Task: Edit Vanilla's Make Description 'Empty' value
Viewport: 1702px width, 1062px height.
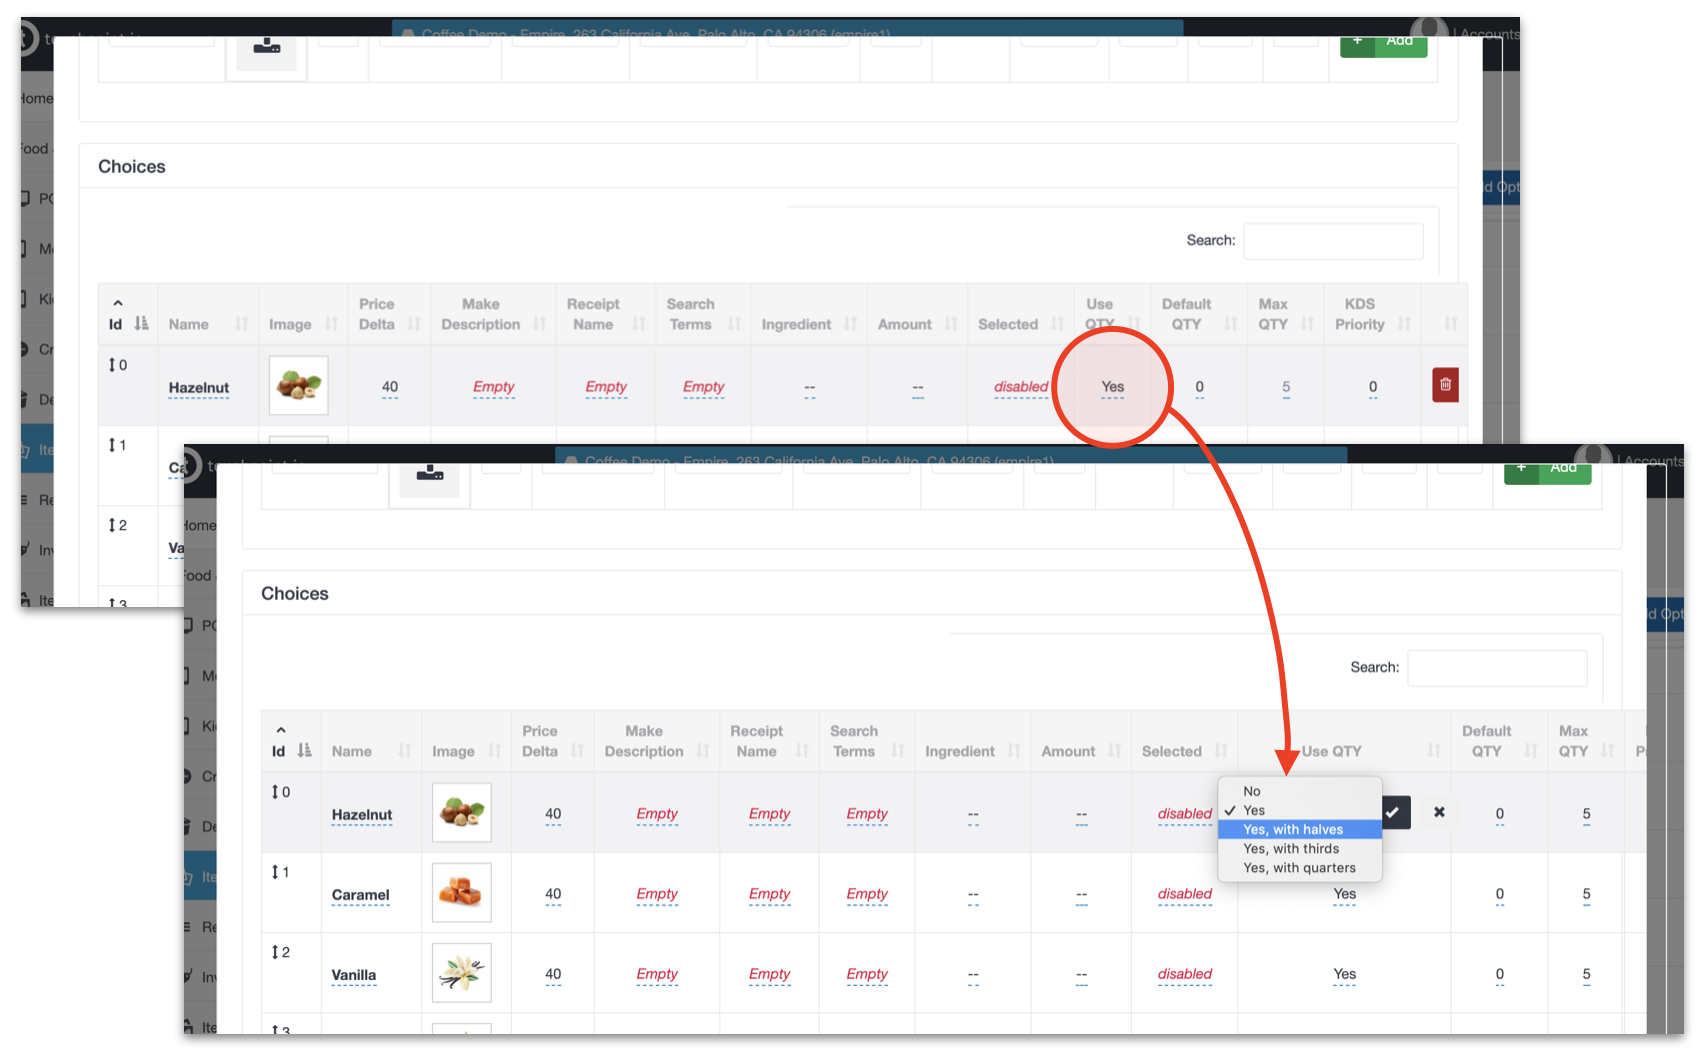Action: (656, 974)
